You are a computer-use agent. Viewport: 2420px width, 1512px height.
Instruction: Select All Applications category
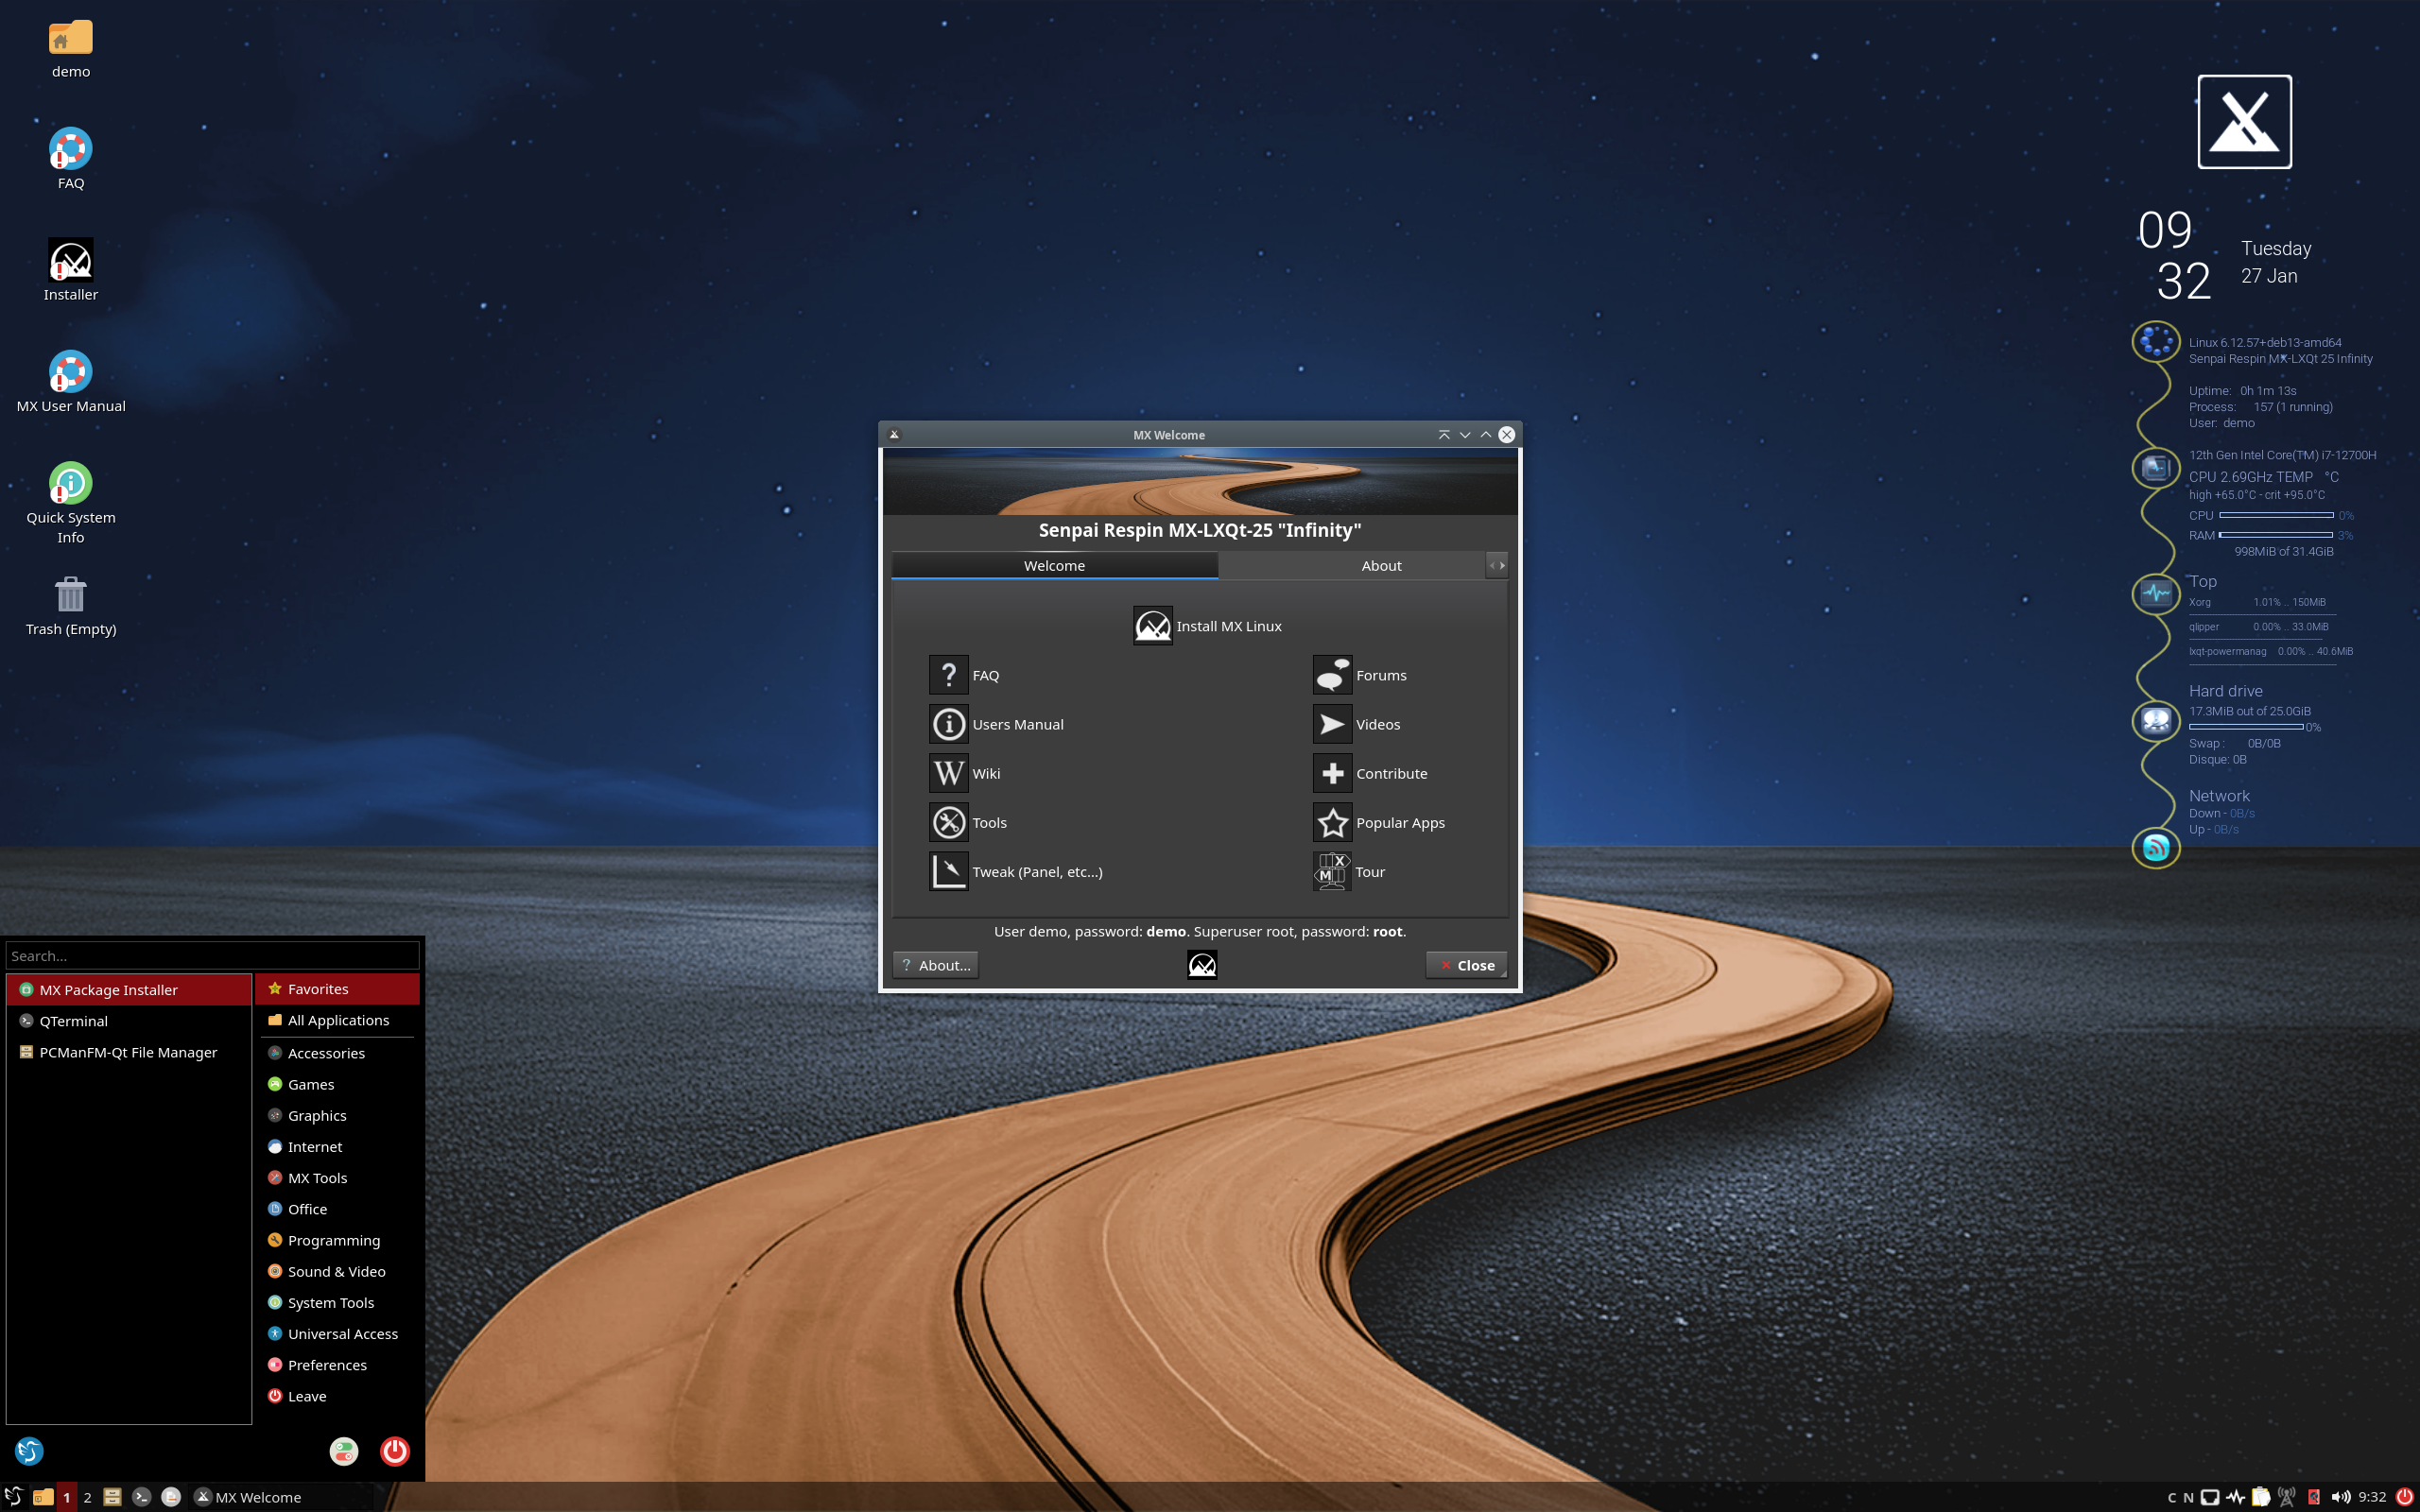tap(338, 1020)
